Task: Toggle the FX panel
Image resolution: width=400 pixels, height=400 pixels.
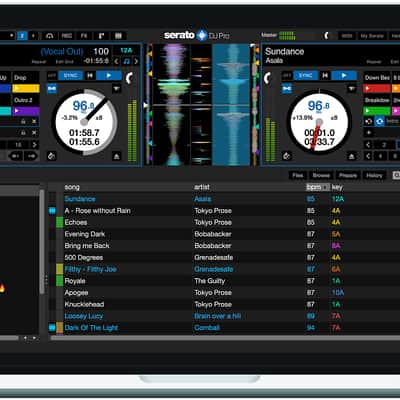Action: (x=84, y=36)
